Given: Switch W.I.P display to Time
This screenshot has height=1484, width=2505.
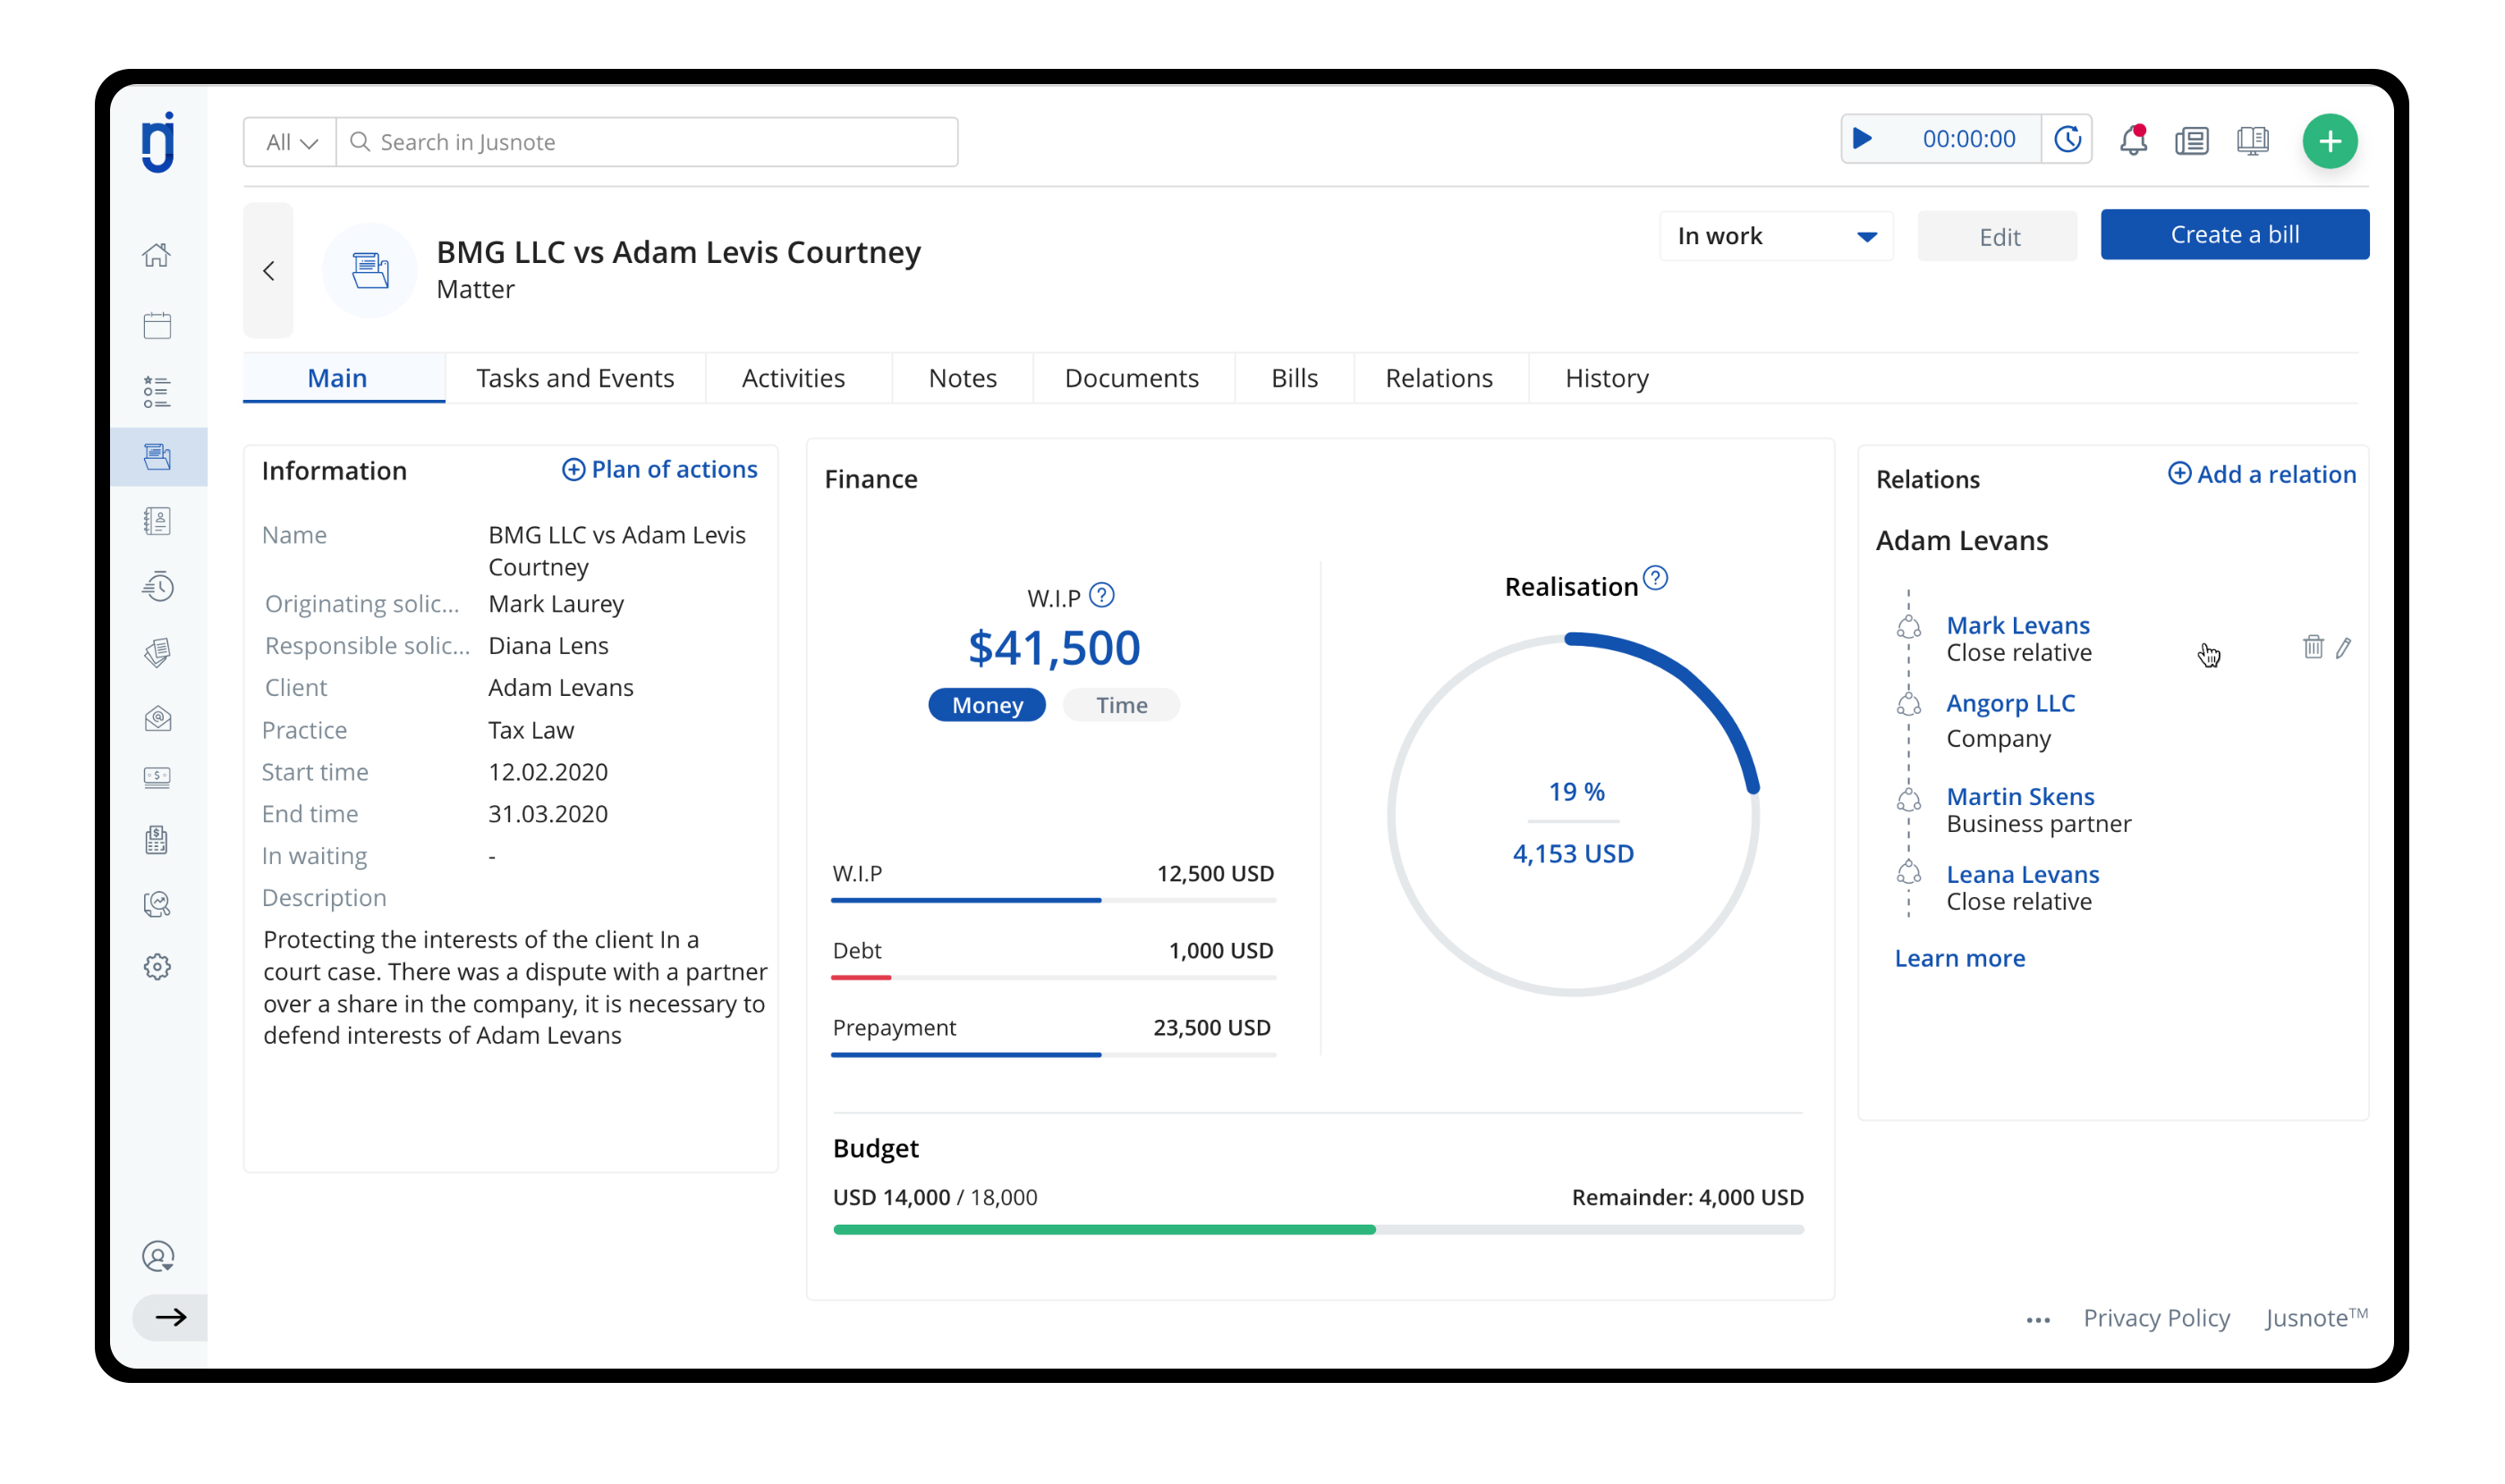Looking at the screenshot, I should (x=1120, y=705).
